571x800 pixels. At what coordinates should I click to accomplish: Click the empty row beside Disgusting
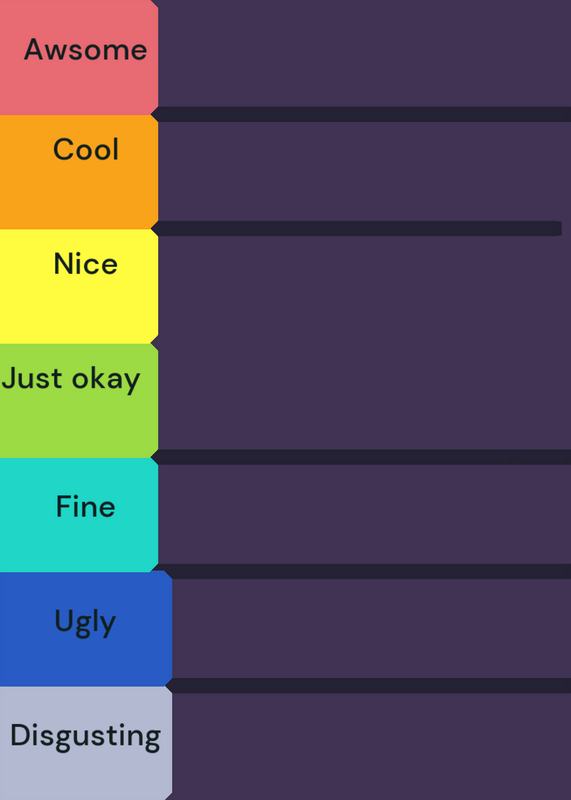click(x=371, y=746)
